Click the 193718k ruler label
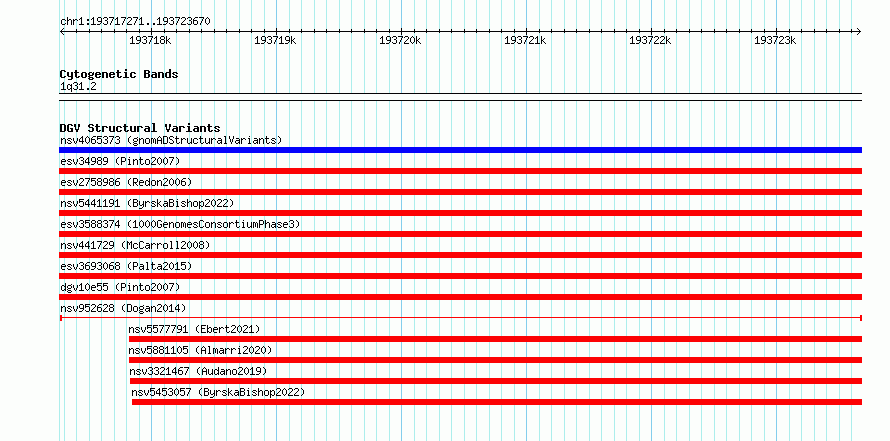 click(x=150, y=40)
